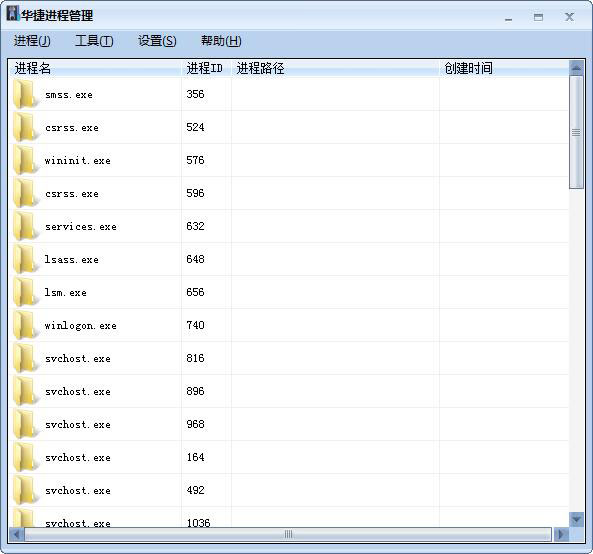
Task: Click the folder icon beside winlogon.exe
Action: (x=26, y=325)
